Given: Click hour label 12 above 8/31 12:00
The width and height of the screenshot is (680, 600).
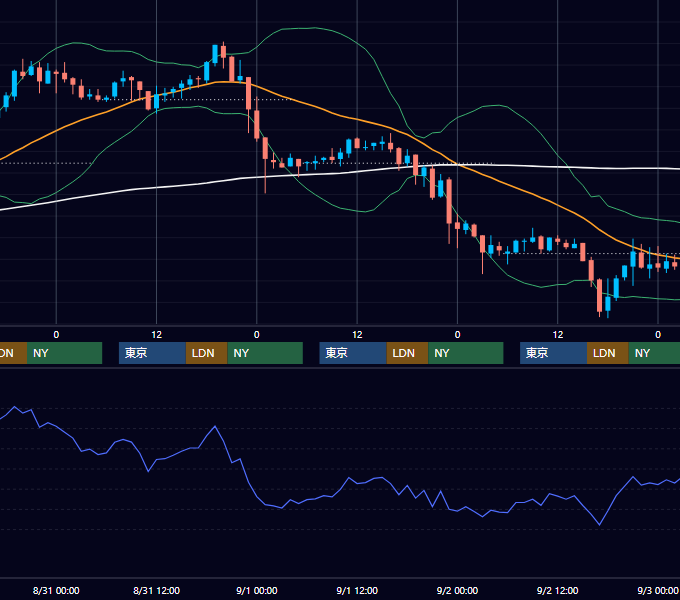Looking at the screenshot, I should click(x=157, y=335).
